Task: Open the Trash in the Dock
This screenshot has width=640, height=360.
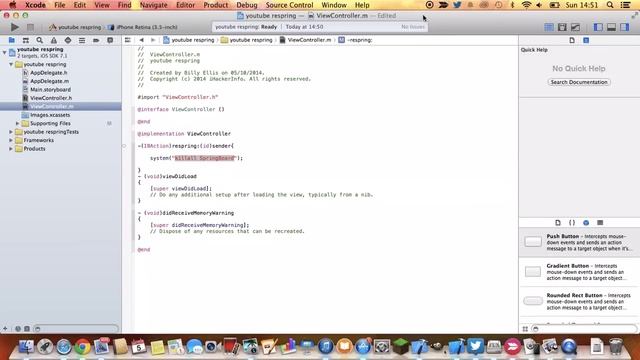Action: coord(616,347)
